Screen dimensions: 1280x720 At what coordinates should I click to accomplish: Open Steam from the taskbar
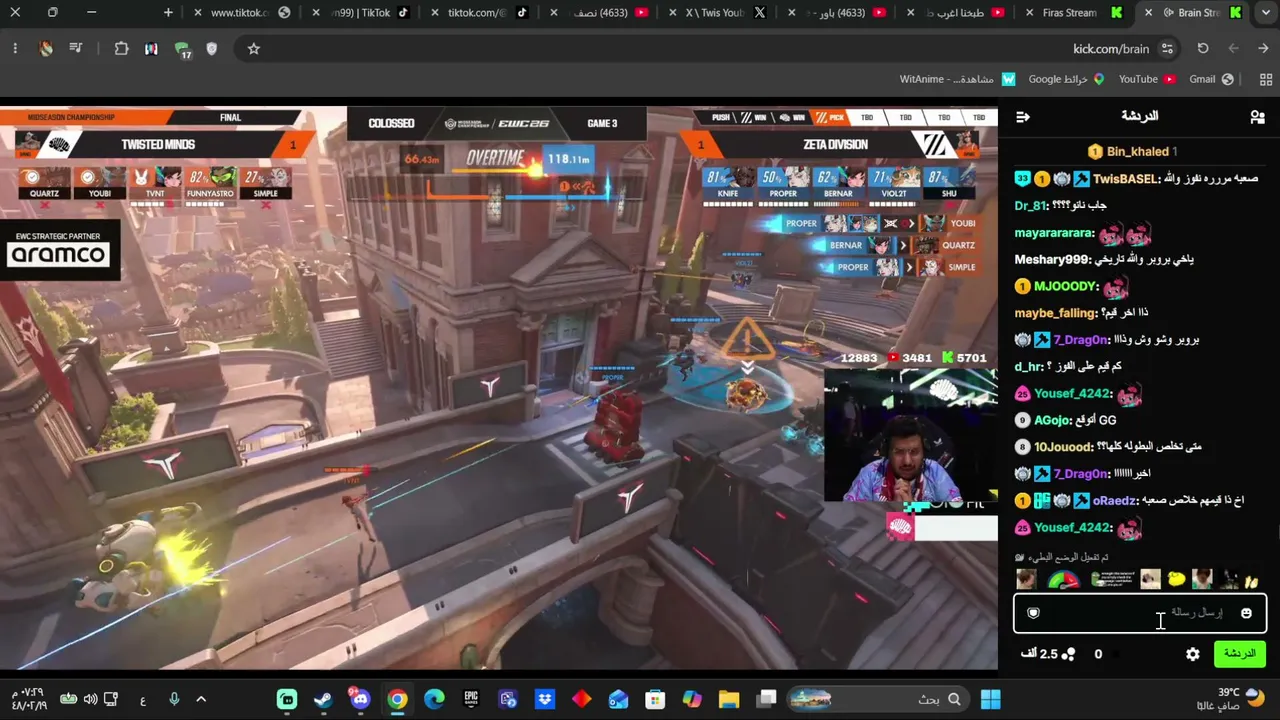point(323,699)
